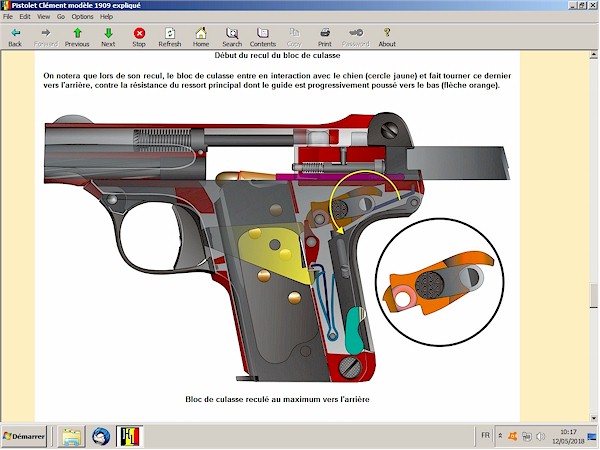Screen dimensions: 600x450
Task: Click caption "Bloc de culasse reculé au maximum"
Action: coord(277,399)
